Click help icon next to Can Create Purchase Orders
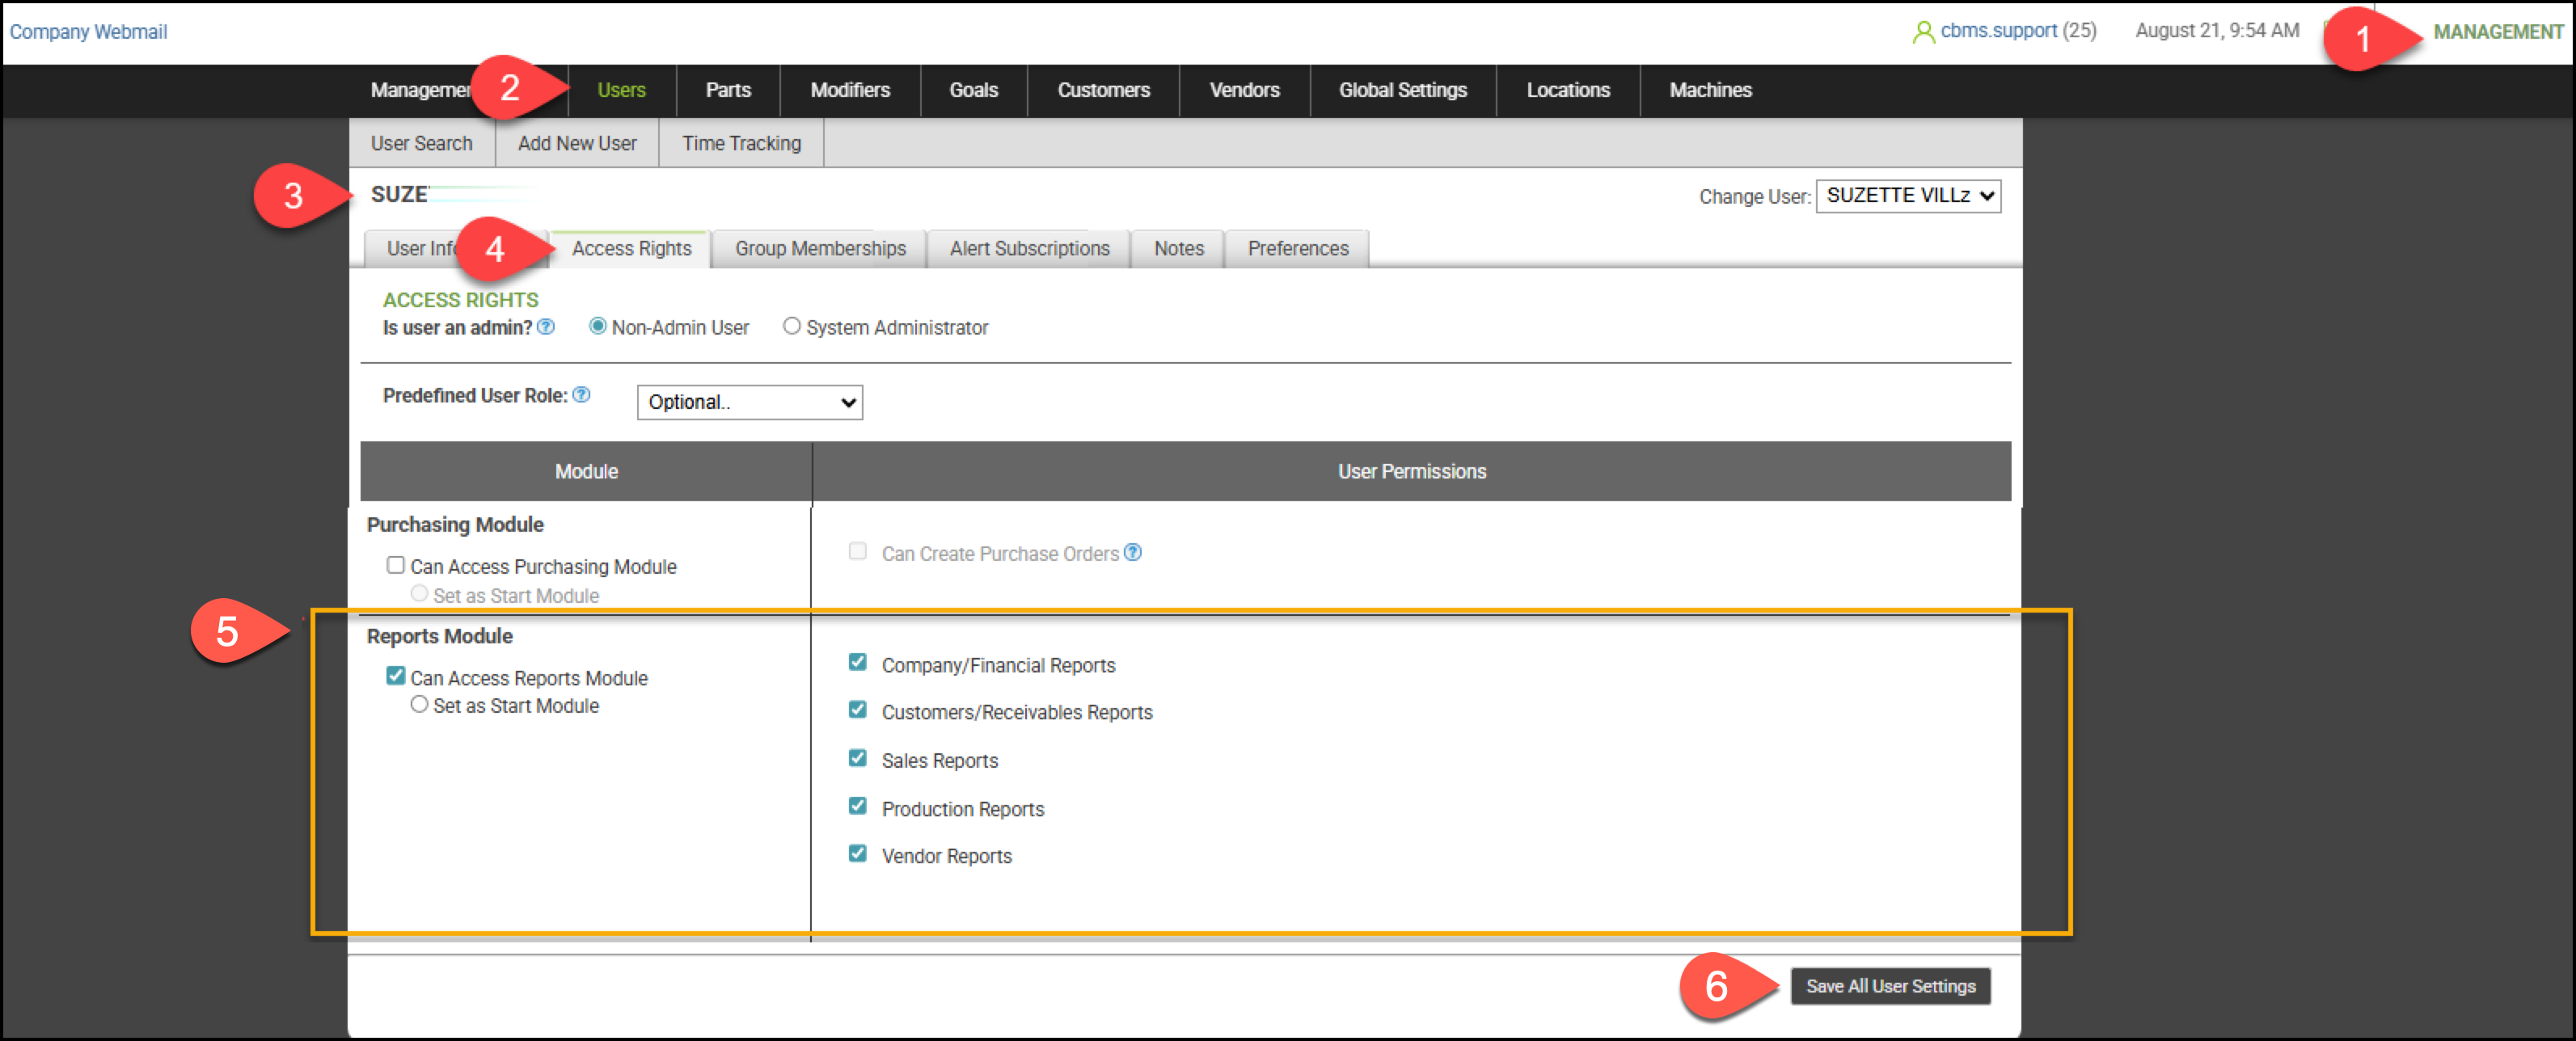Viewport: 2576px width, 1041px height. click(1132, 552)
